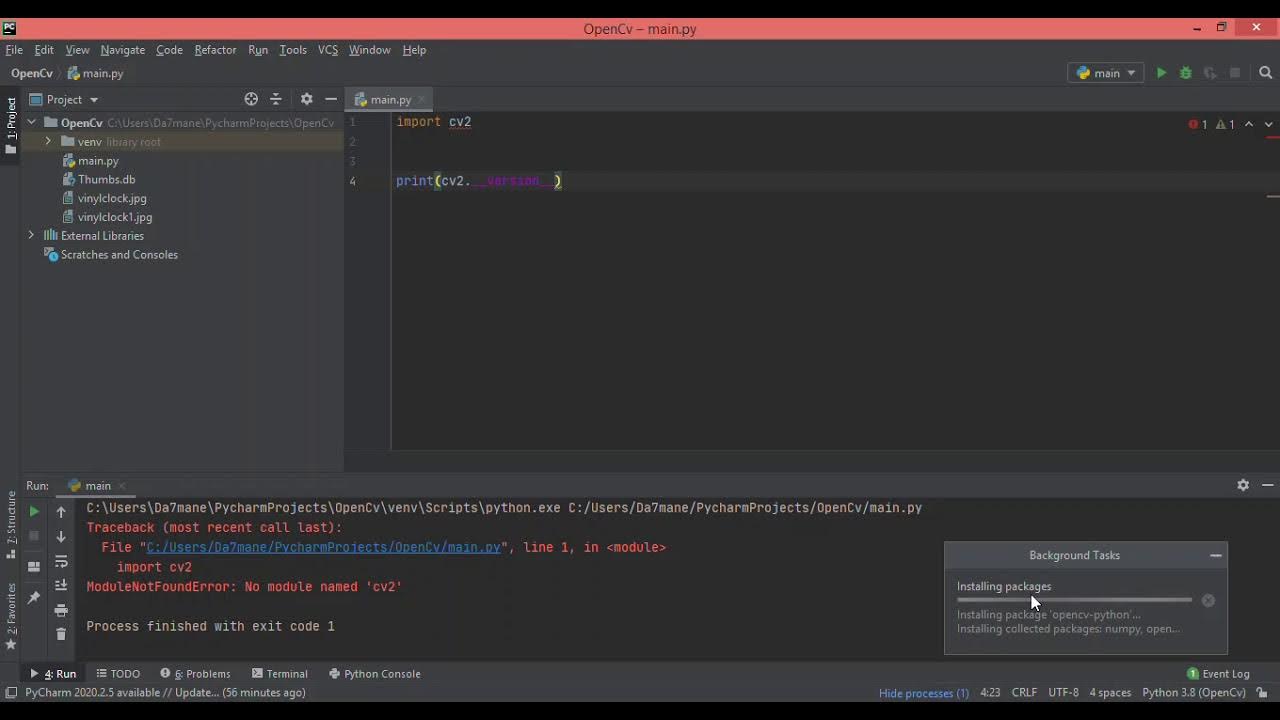Screen dimensions: 1280x720
Task: Open the CRLF line separator selector
Action: click(1024, 692)
